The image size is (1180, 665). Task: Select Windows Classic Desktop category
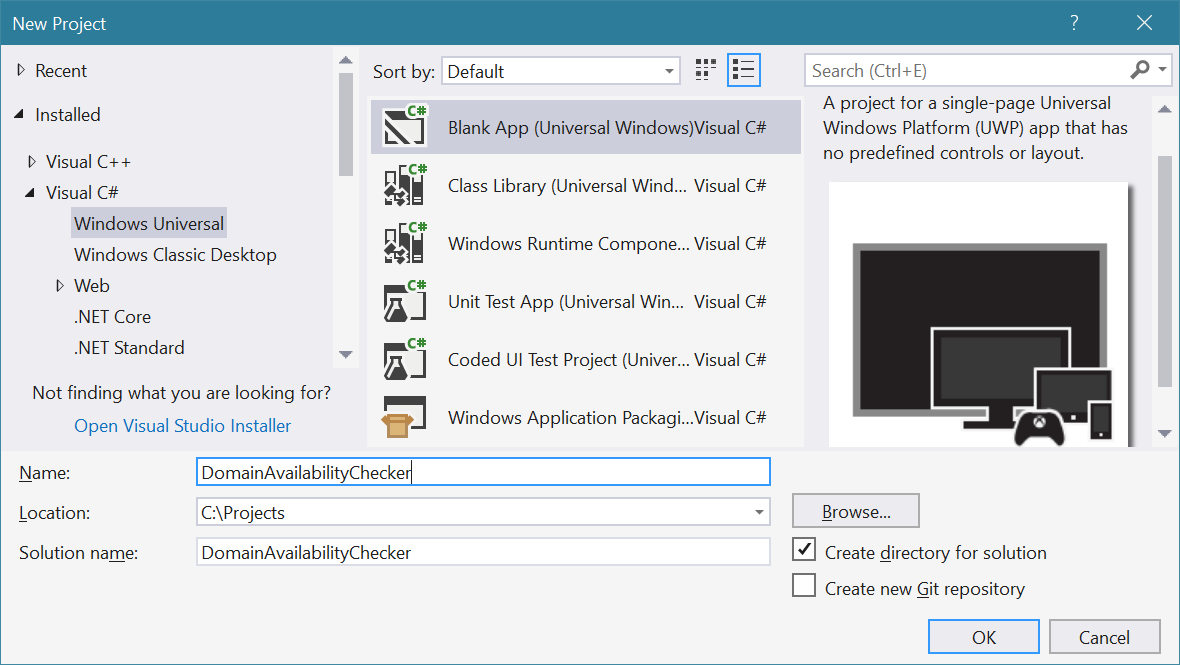click(175, 255)
